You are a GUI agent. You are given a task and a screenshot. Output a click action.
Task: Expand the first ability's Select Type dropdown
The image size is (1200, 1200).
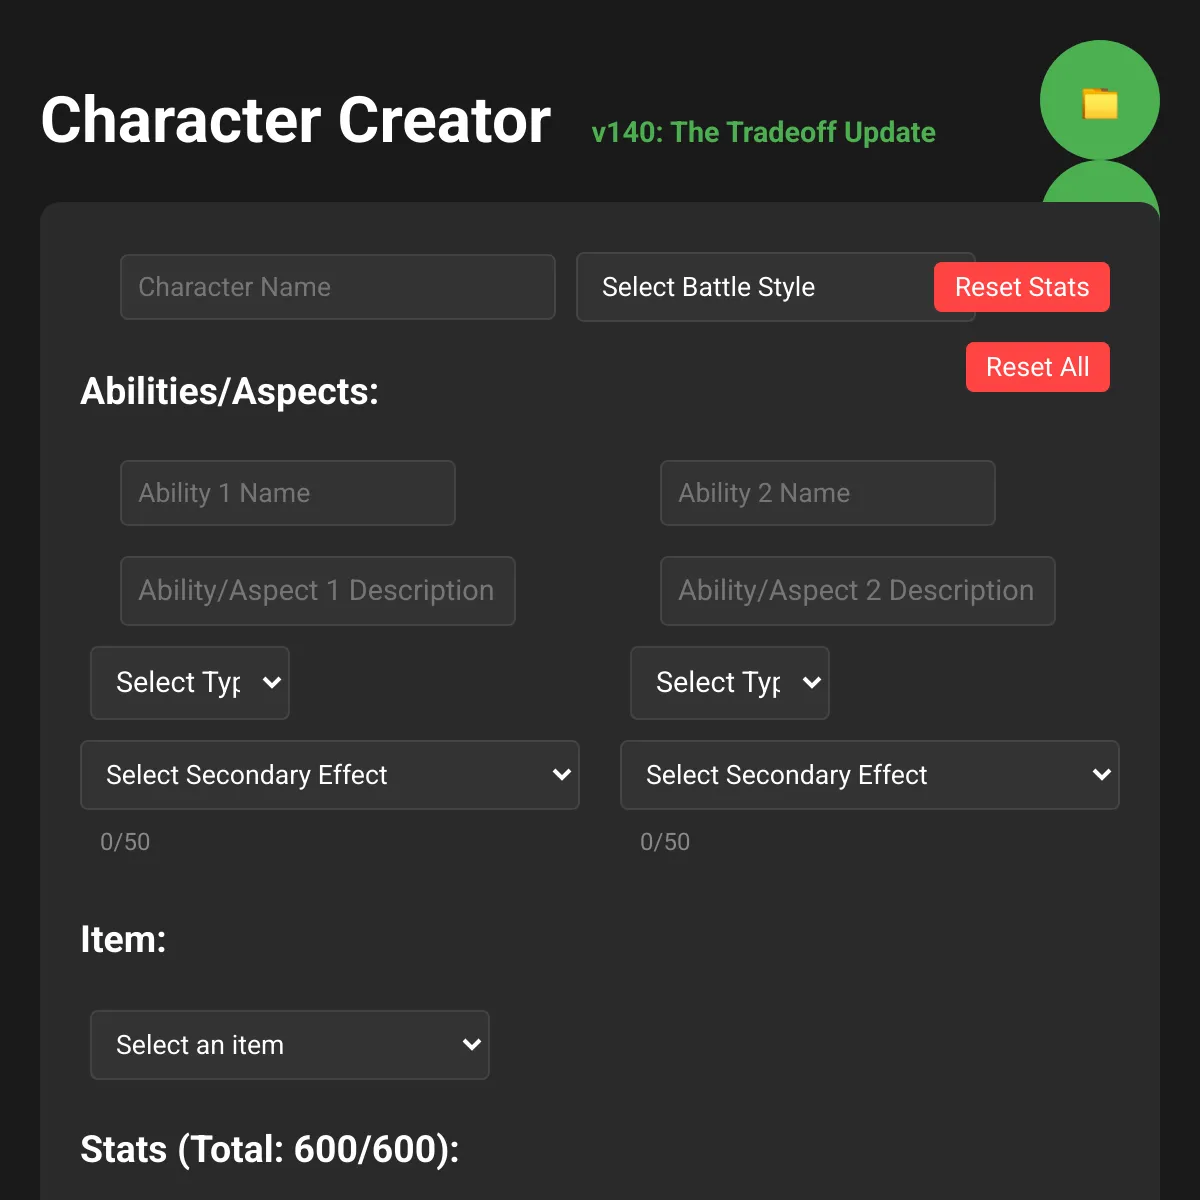pyautogui.click(x=190, y=683)
